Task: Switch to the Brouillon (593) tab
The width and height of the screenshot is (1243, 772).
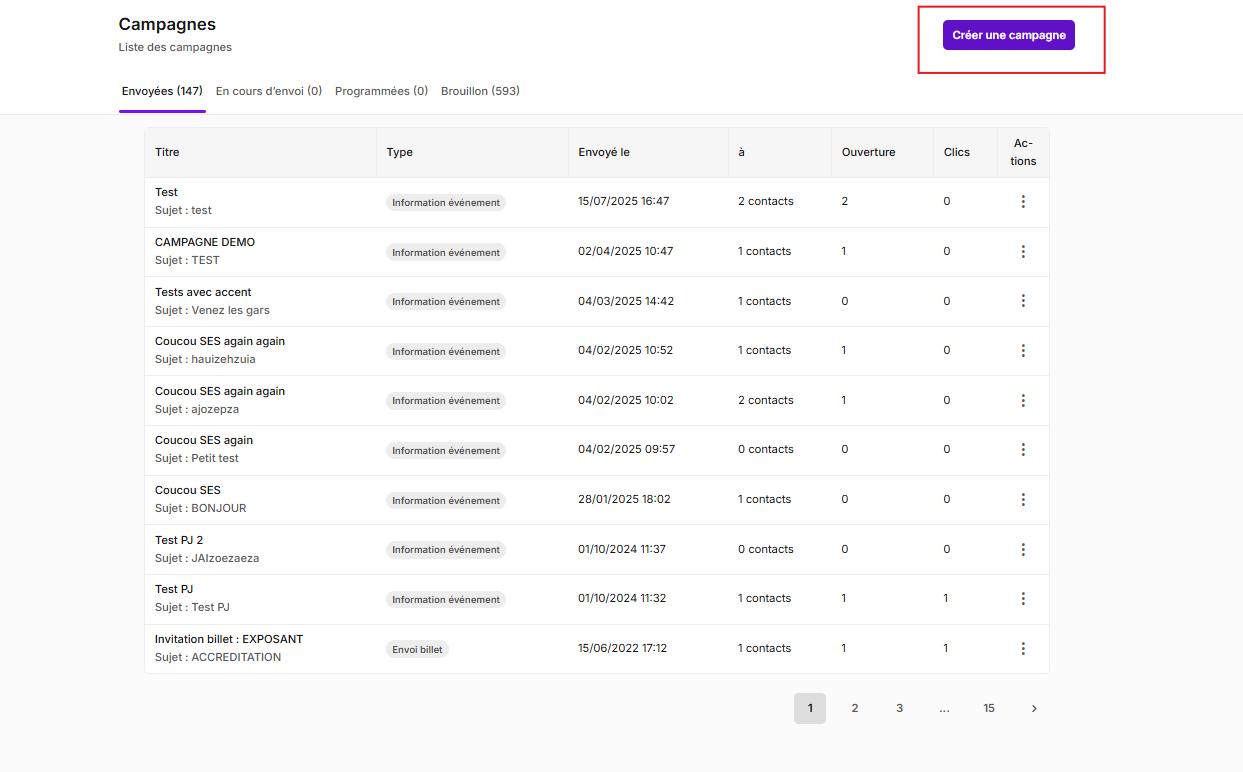Action: 480,91
